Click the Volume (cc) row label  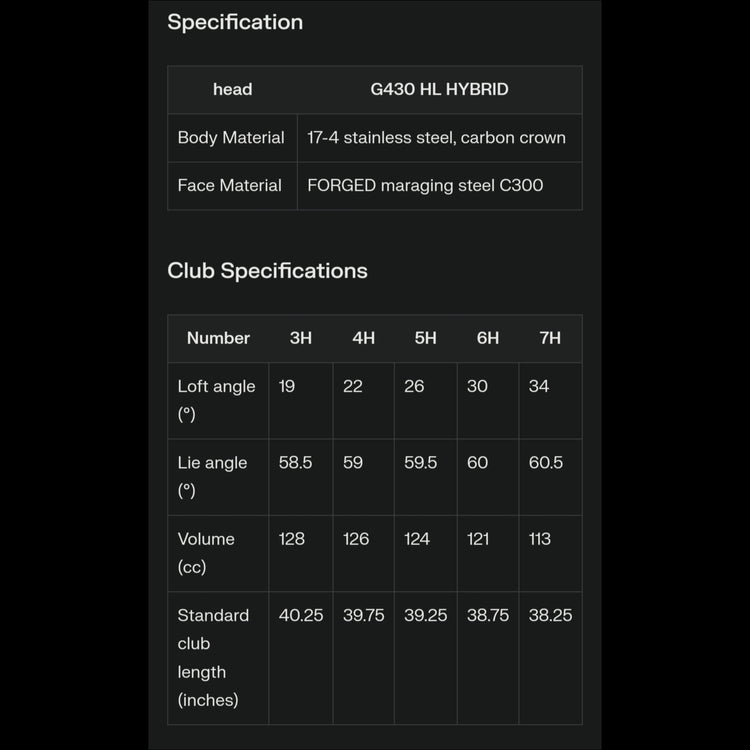pyautogui.click(x=206, y=552)
